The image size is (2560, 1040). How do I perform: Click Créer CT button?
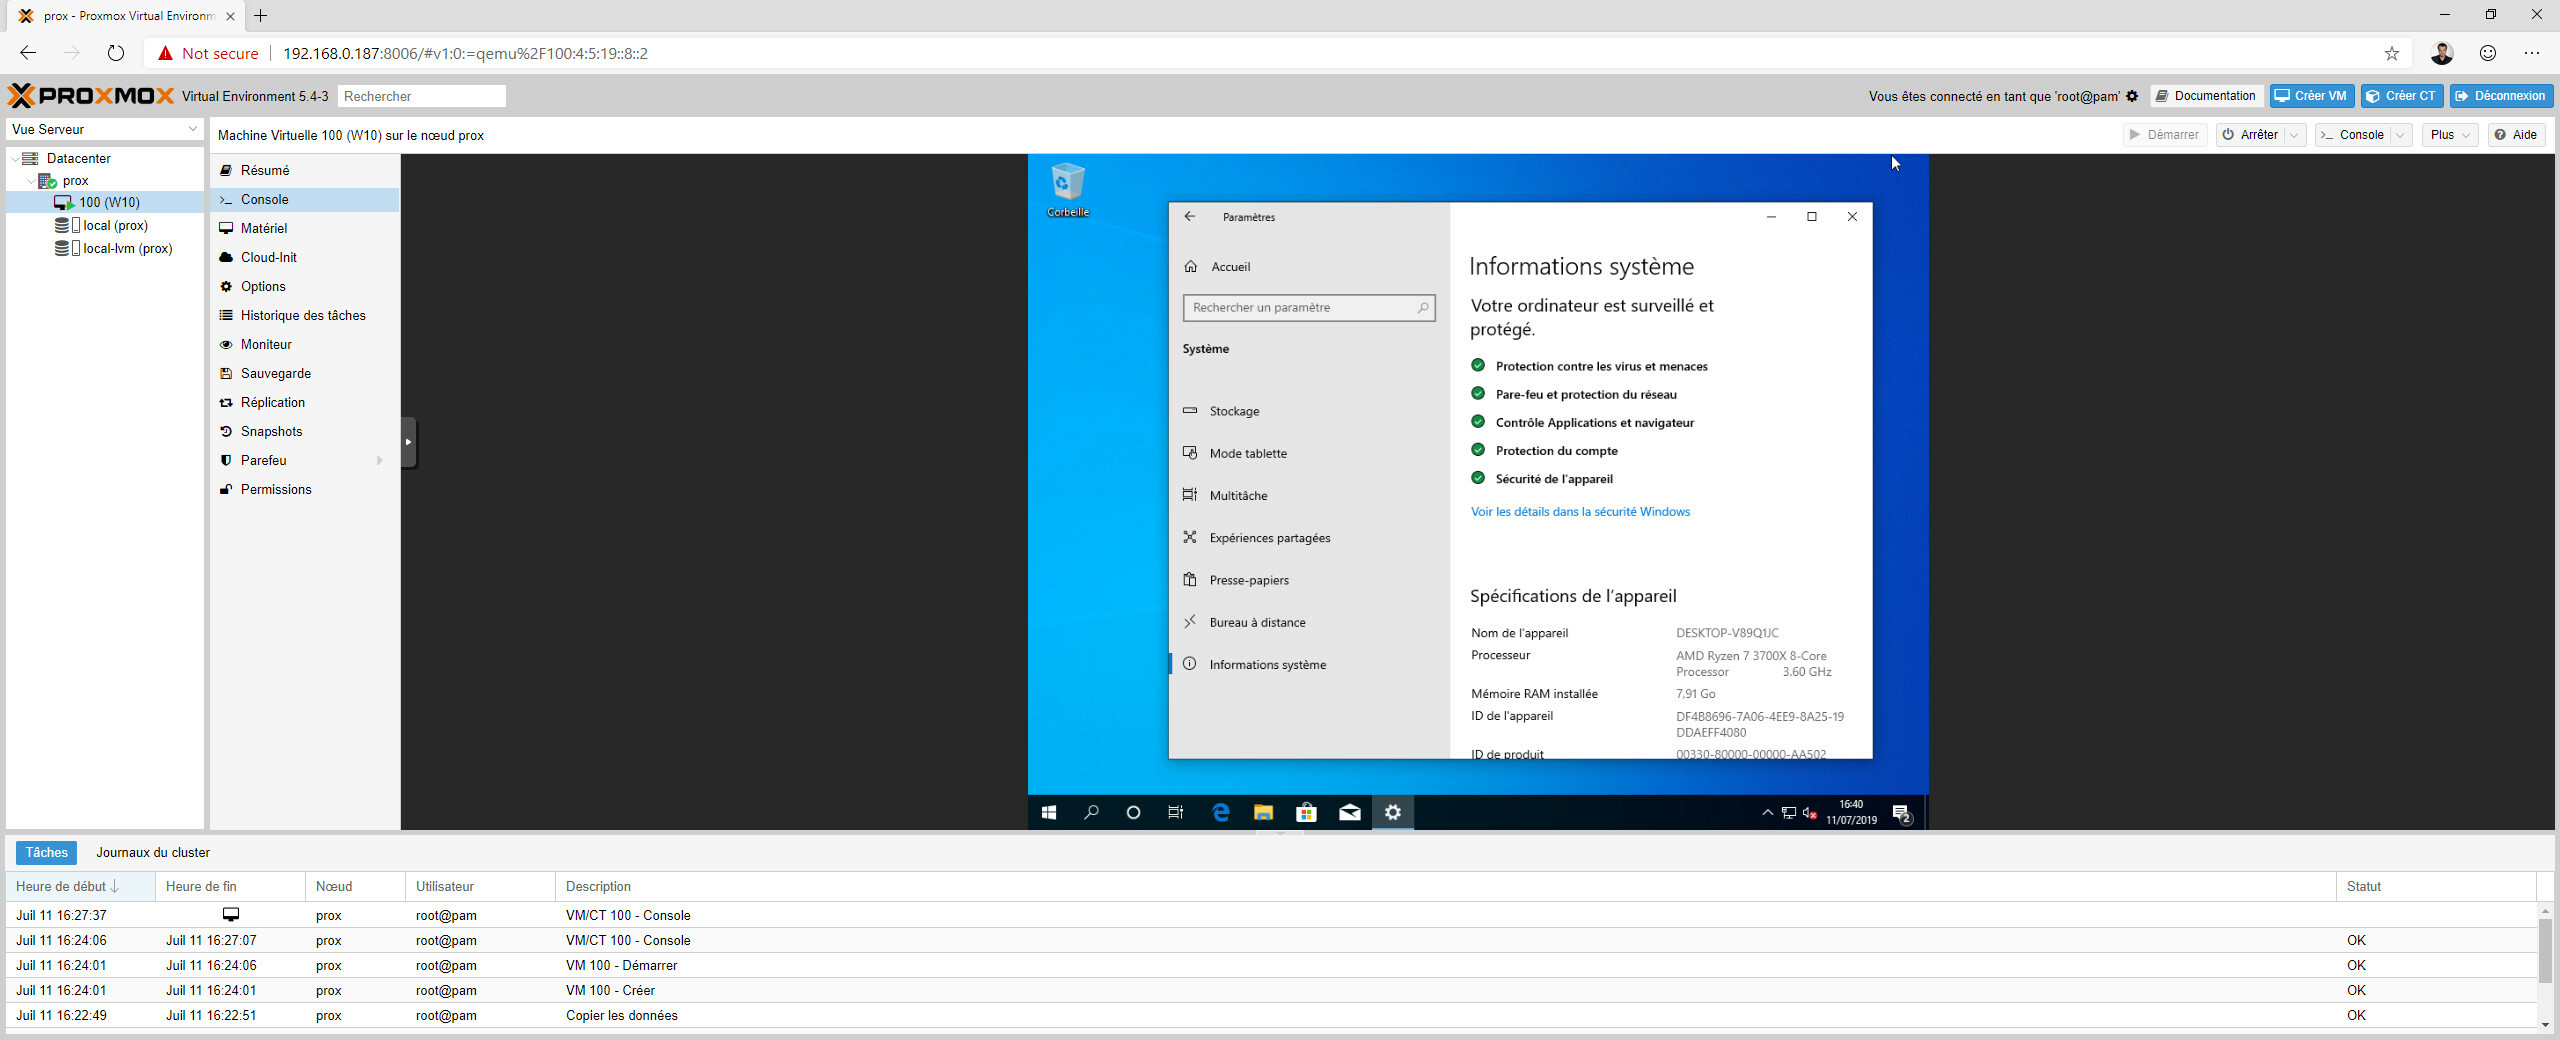tap(2402, 96)
